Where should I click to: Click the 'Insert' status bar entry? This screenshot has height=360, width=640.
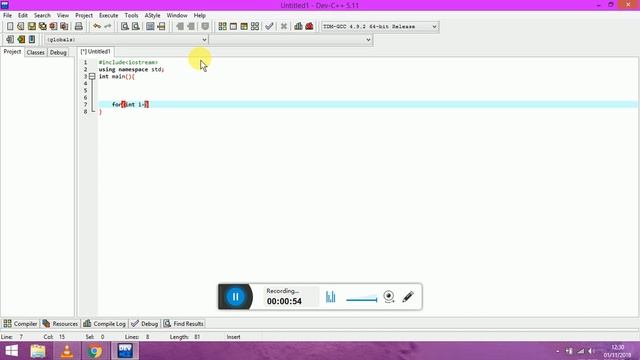tap(233, 337)
